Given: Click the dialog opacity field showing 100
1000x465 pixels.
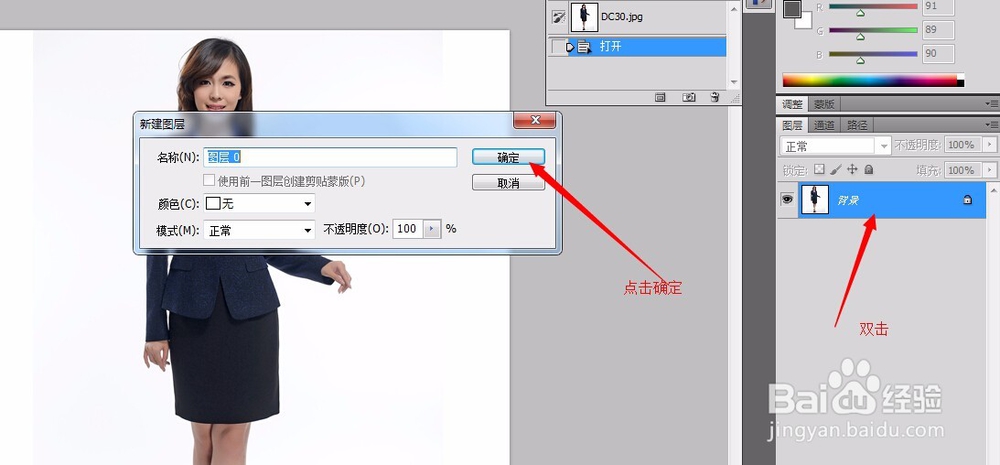Looking at the screenshot, I should tap(408, 229).
